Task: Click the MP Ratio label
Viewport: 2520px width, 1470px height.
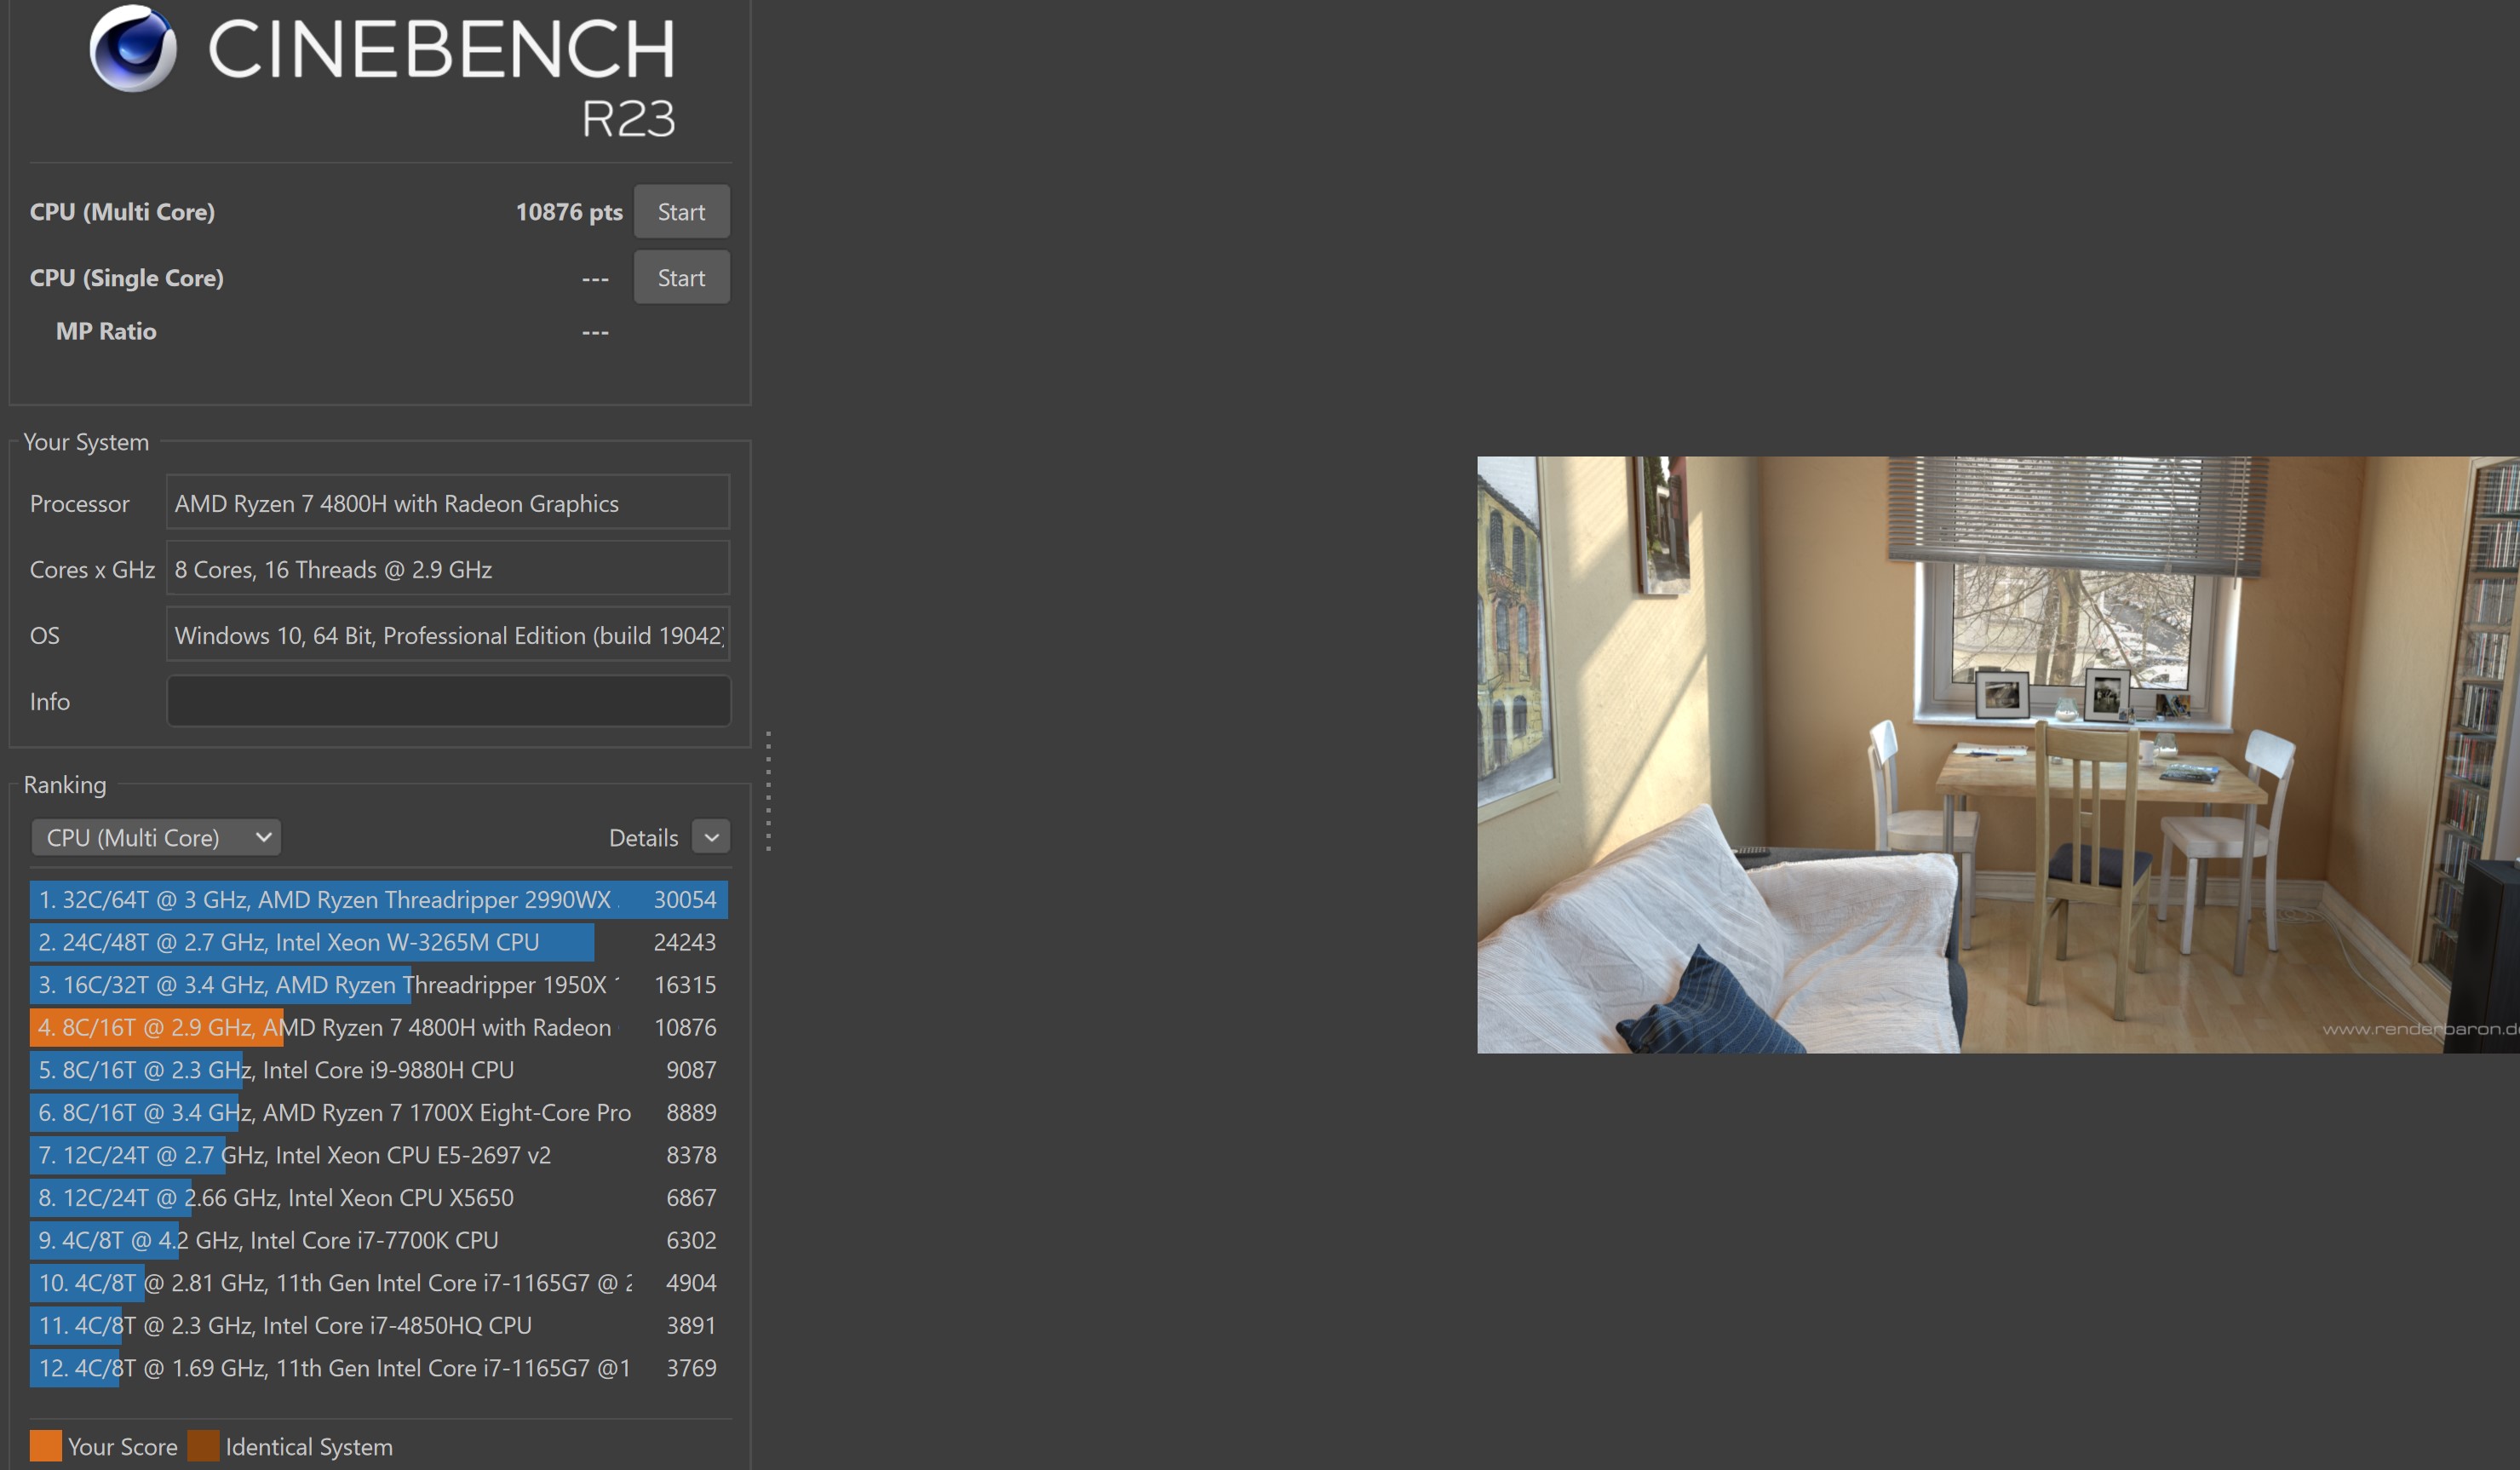Action: [106, 331]
